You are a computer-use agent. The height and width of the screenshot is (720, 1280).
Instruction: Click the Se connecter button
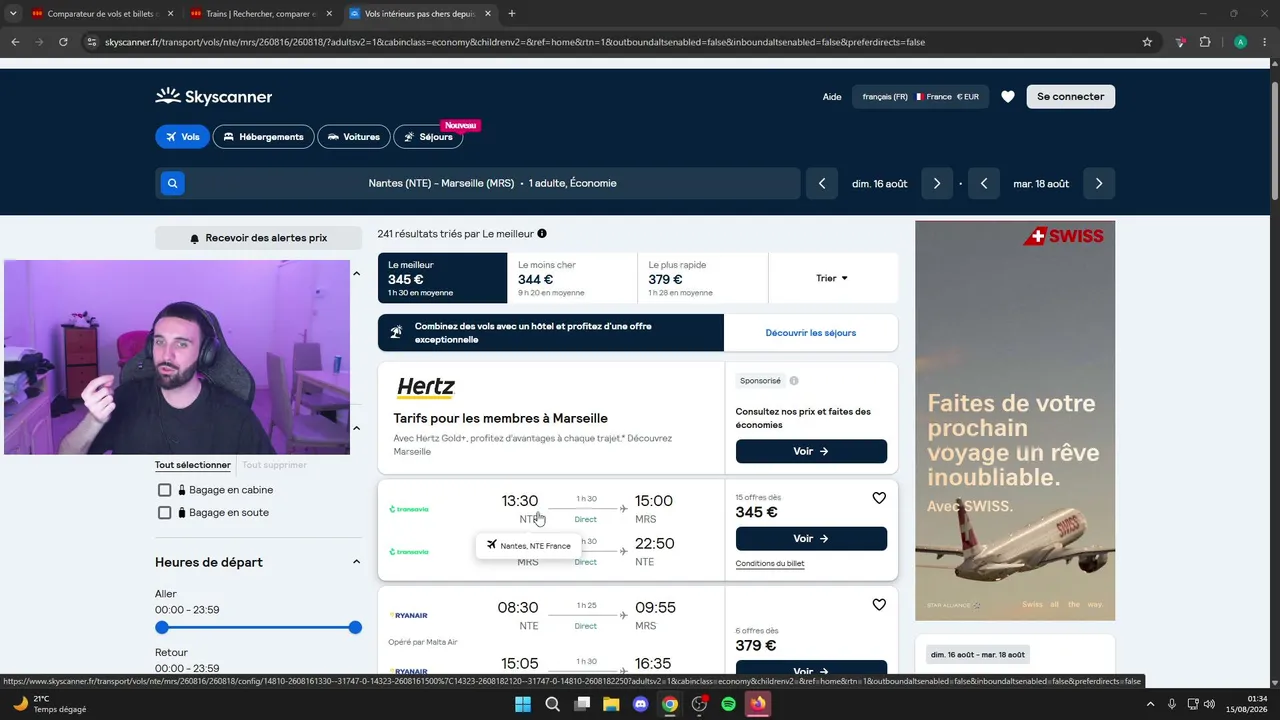(1070, 97)
